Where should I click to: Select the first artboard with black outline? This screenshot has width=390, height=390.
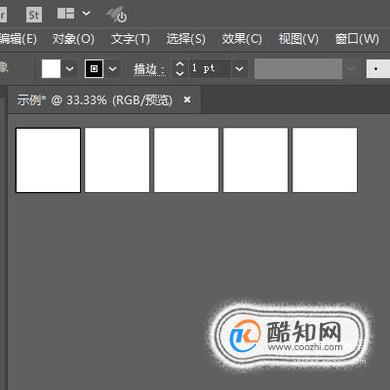pos(48,160)
